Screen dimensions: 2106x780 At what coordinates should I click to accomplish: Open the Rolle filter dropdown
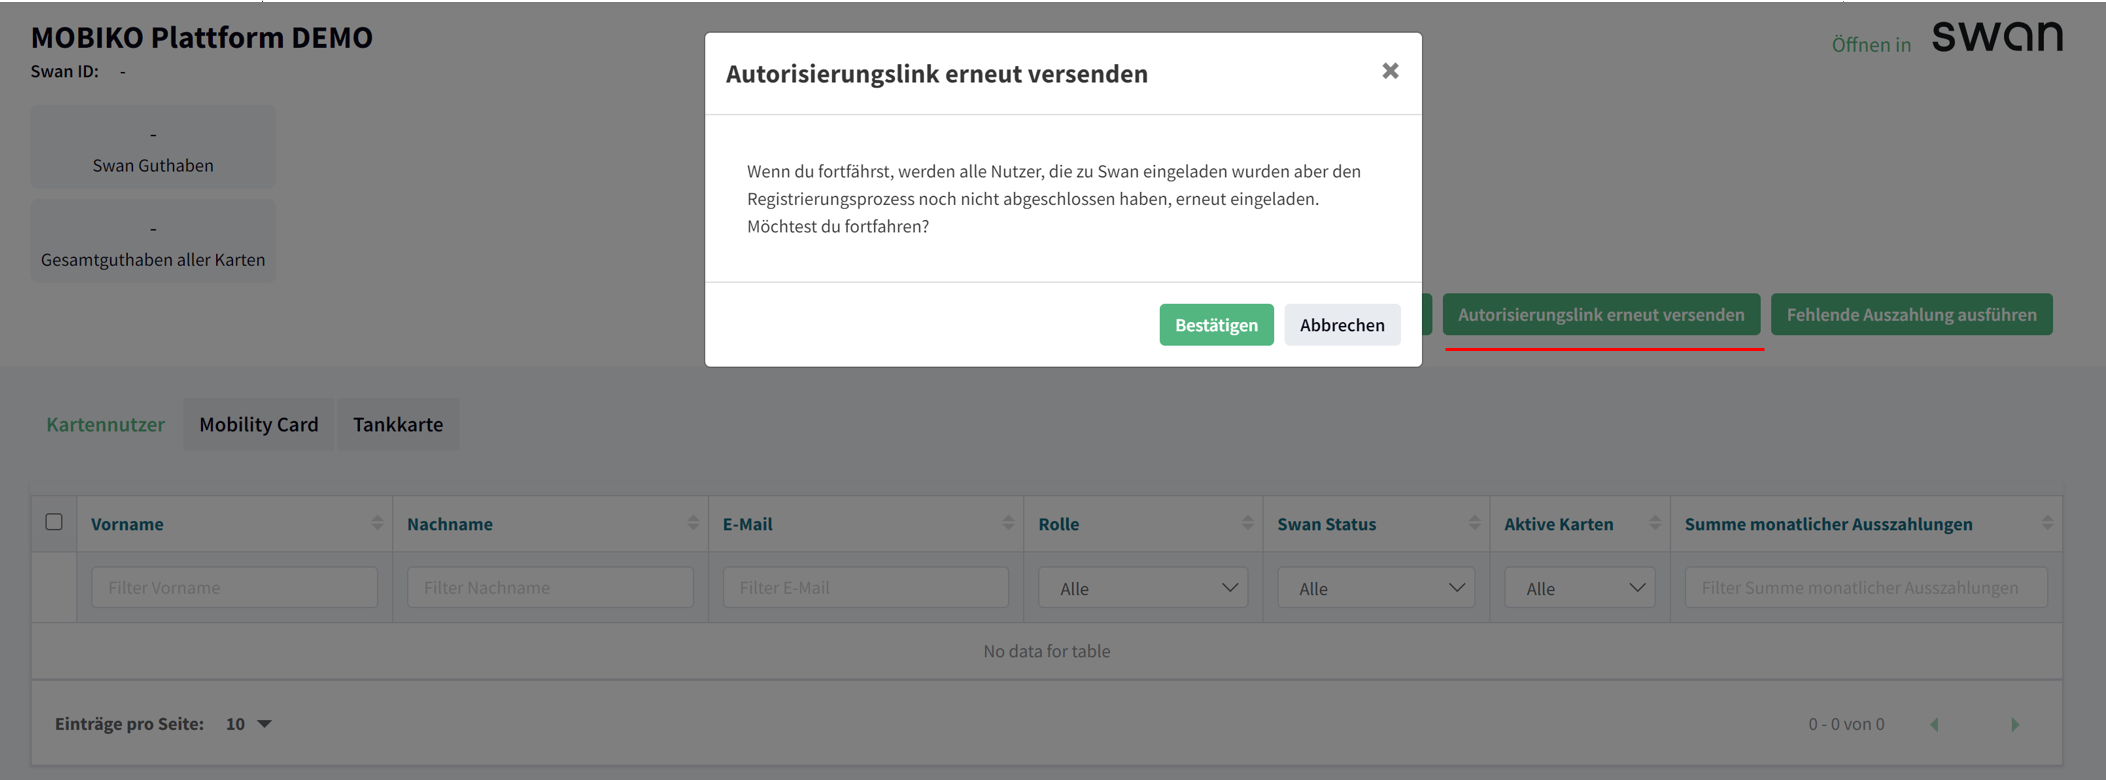tap(1143, 588)
